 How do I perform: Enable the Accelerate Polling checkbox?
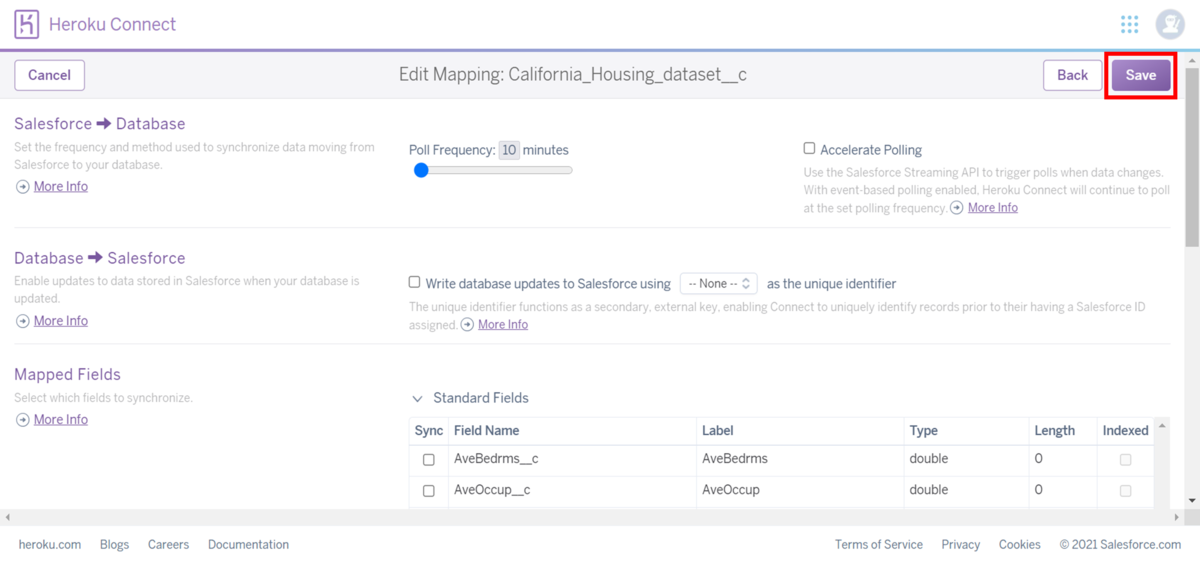pyautogui.click(x=810, y=149)
